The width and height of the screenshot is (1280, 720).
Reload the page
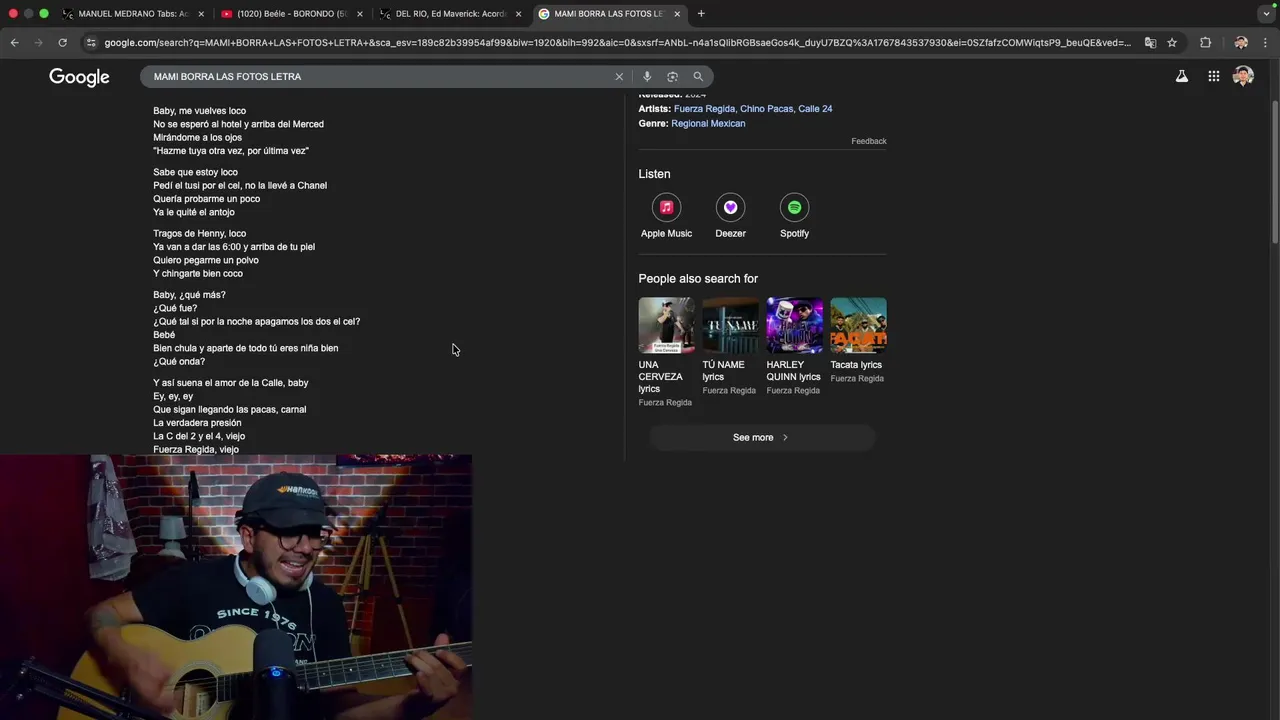click(x=62, y=43)
